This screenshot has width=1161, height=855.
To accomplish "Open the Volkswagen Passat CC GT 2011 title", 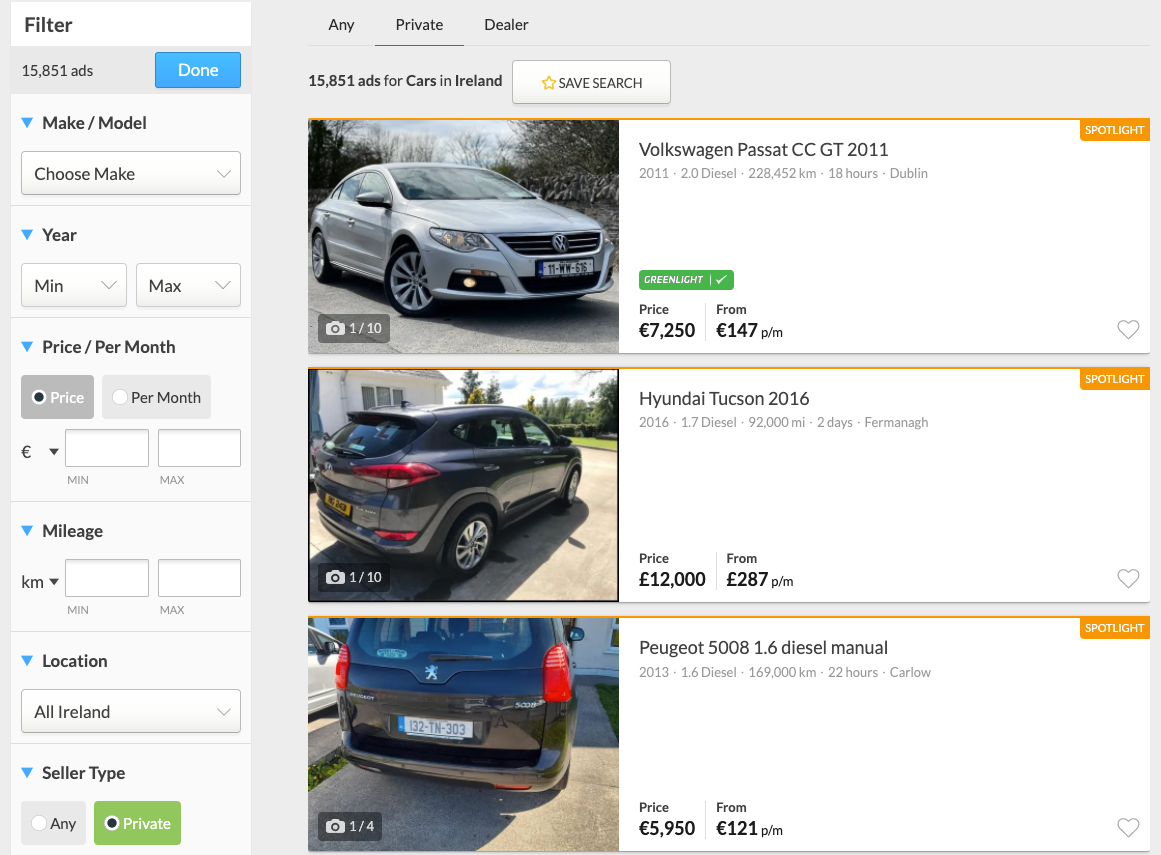I will click(x=763, y=150).
